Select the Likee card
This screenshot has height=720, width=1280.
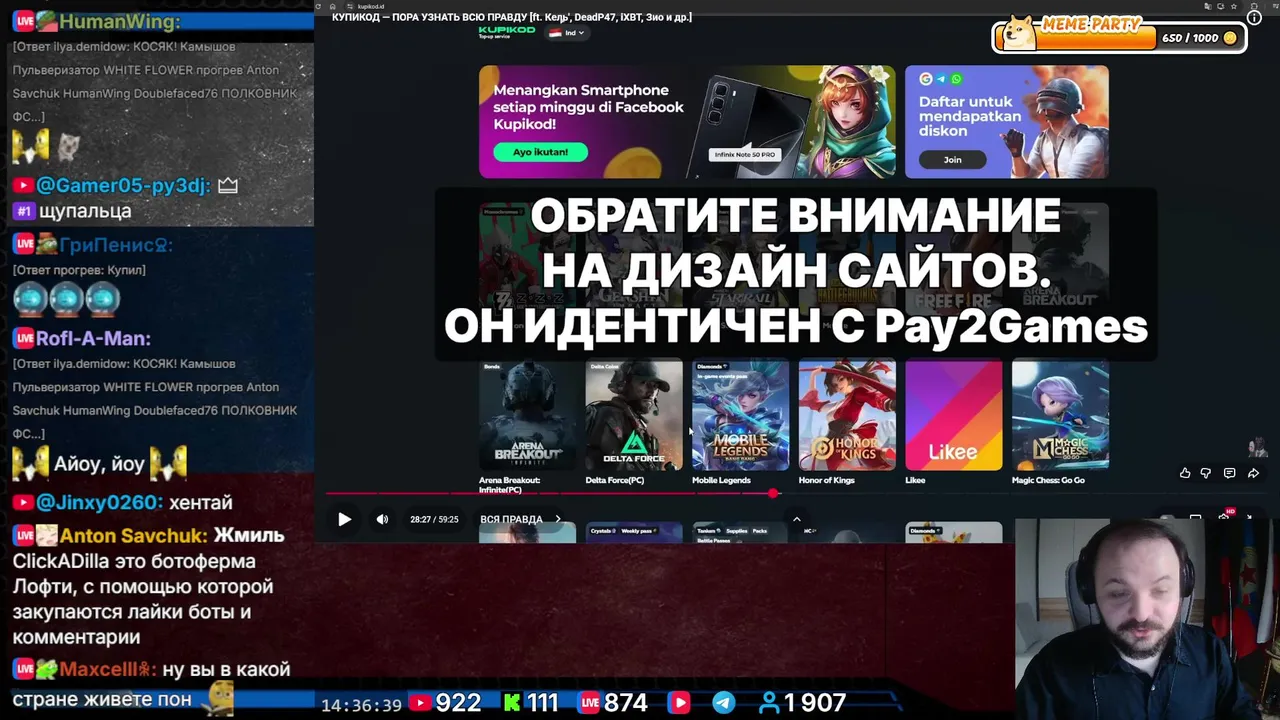(953, 423)
